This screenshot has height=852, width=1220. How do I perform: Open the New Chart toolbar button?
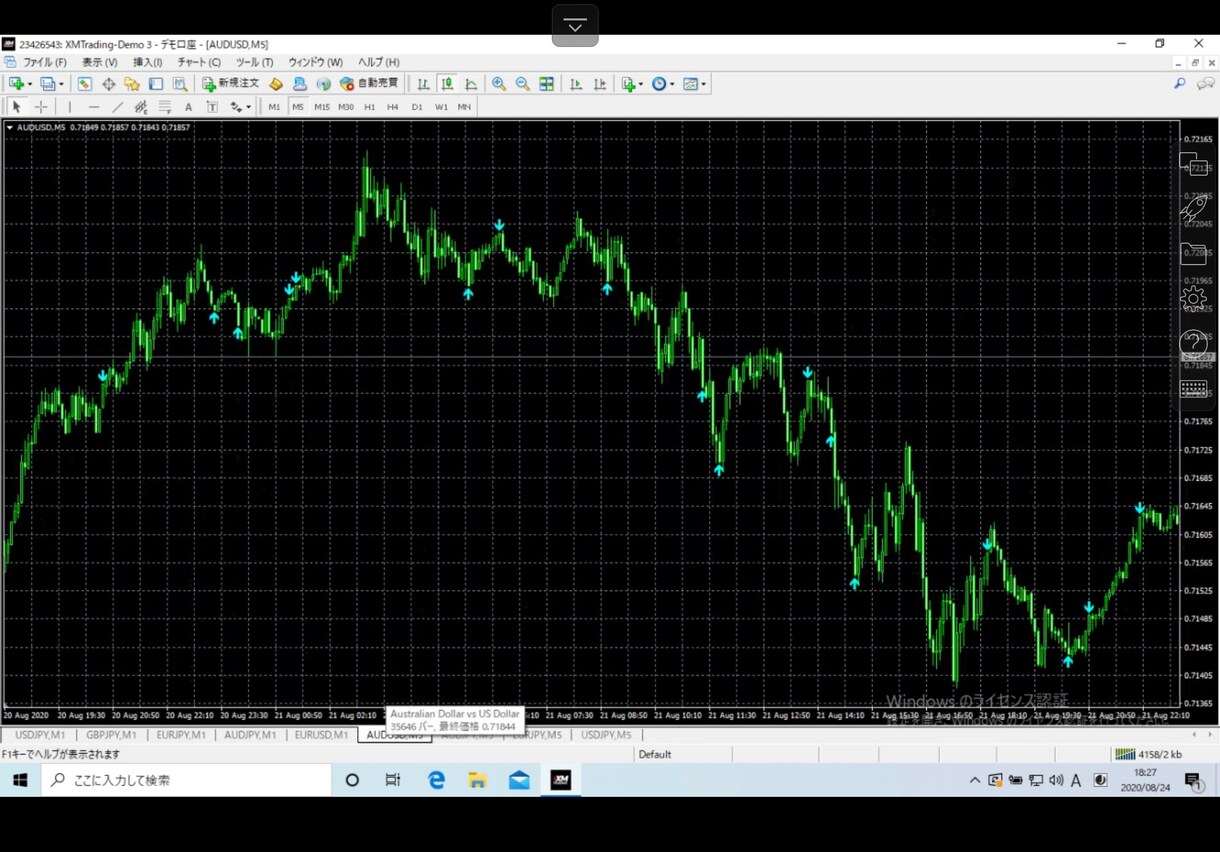(x=16, y=84)
